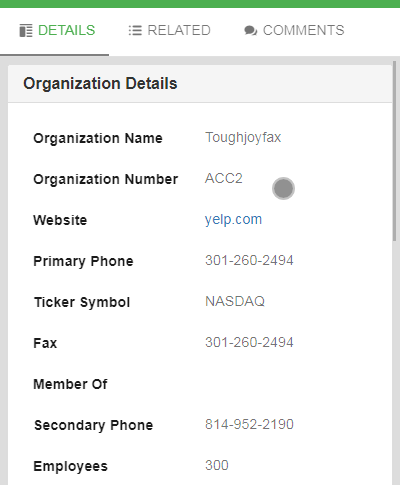
Task: Click the Toughjoyfax organization name value
Action: pyautogui.click(x=243, y=137)
